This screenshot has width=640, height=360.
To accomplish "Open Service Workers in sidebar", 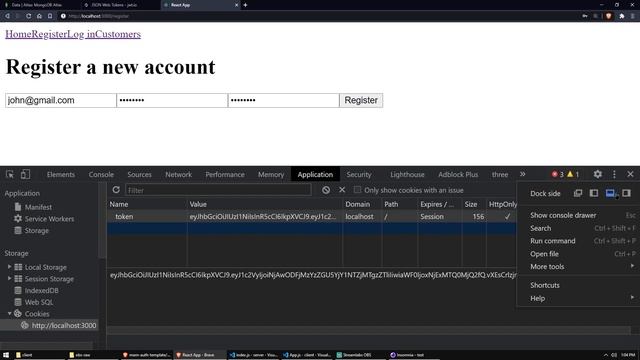I will (49, 219).
